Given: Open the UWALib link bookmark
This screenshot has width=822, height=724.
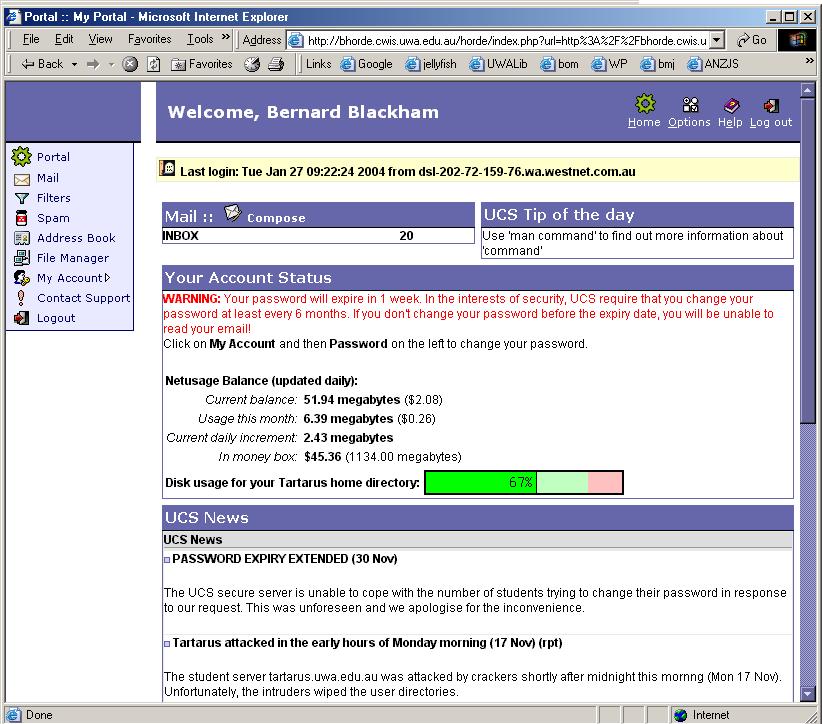Looking at the screenshot, I should pos(498,64).
